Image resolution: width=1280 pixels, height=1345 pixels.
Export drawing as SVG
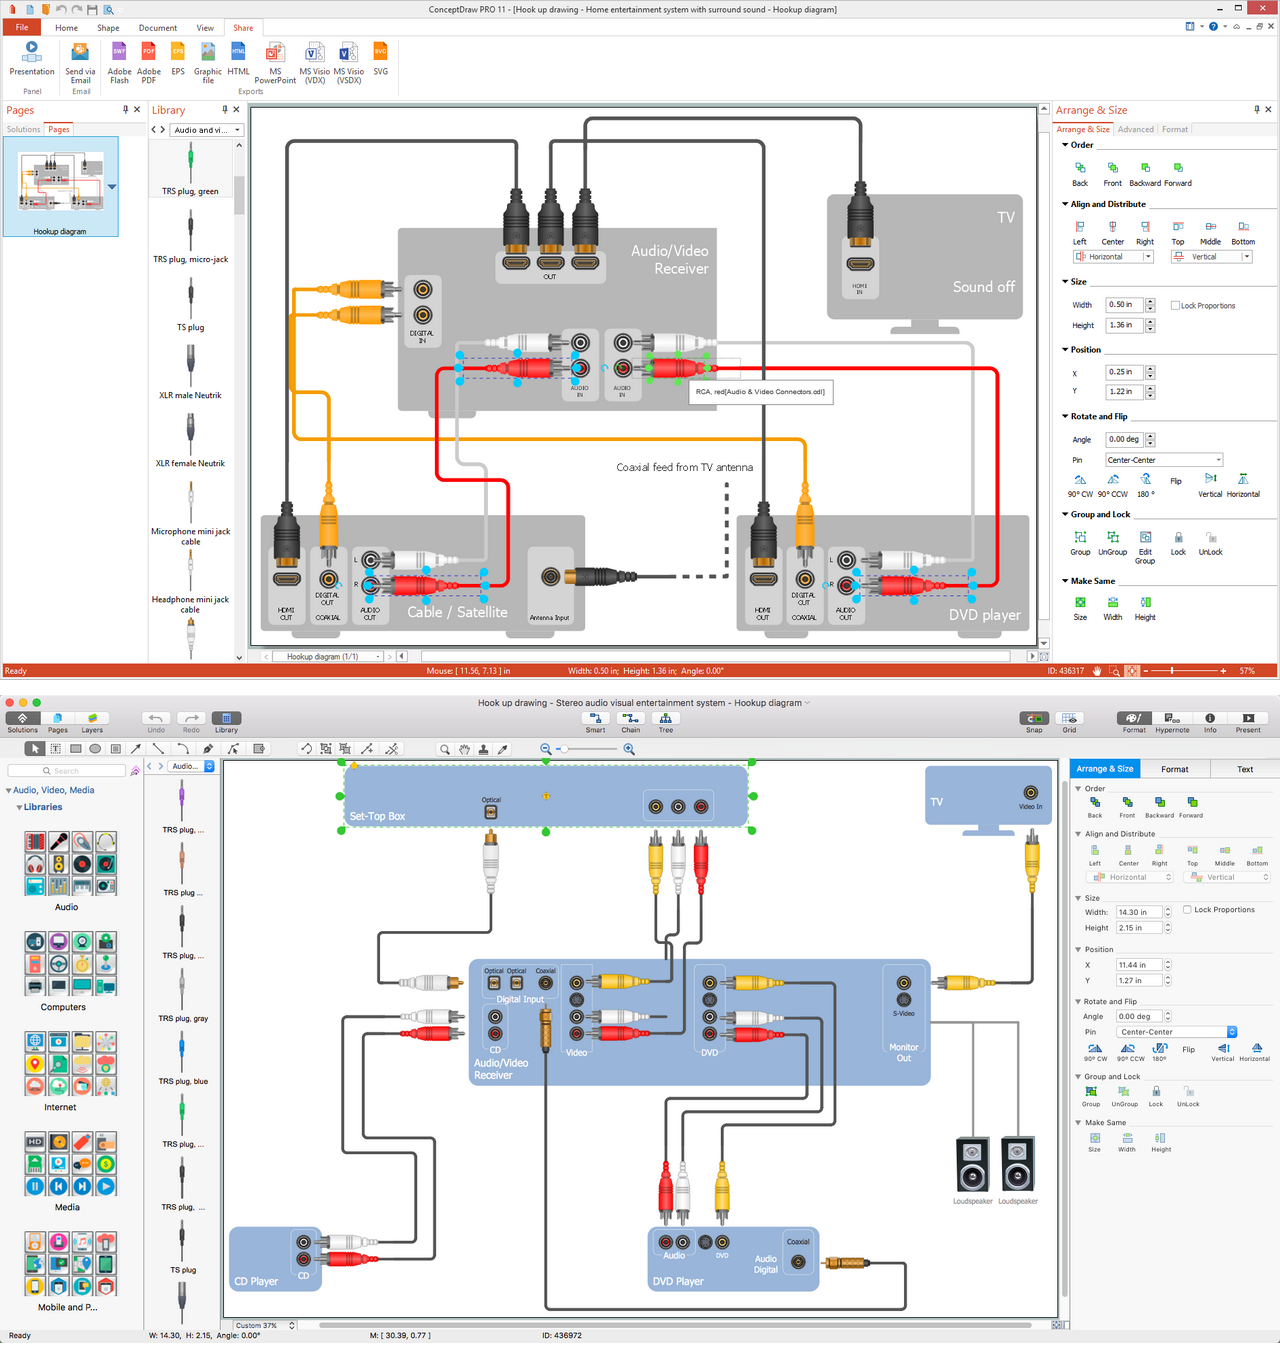[x=380, y=59]
